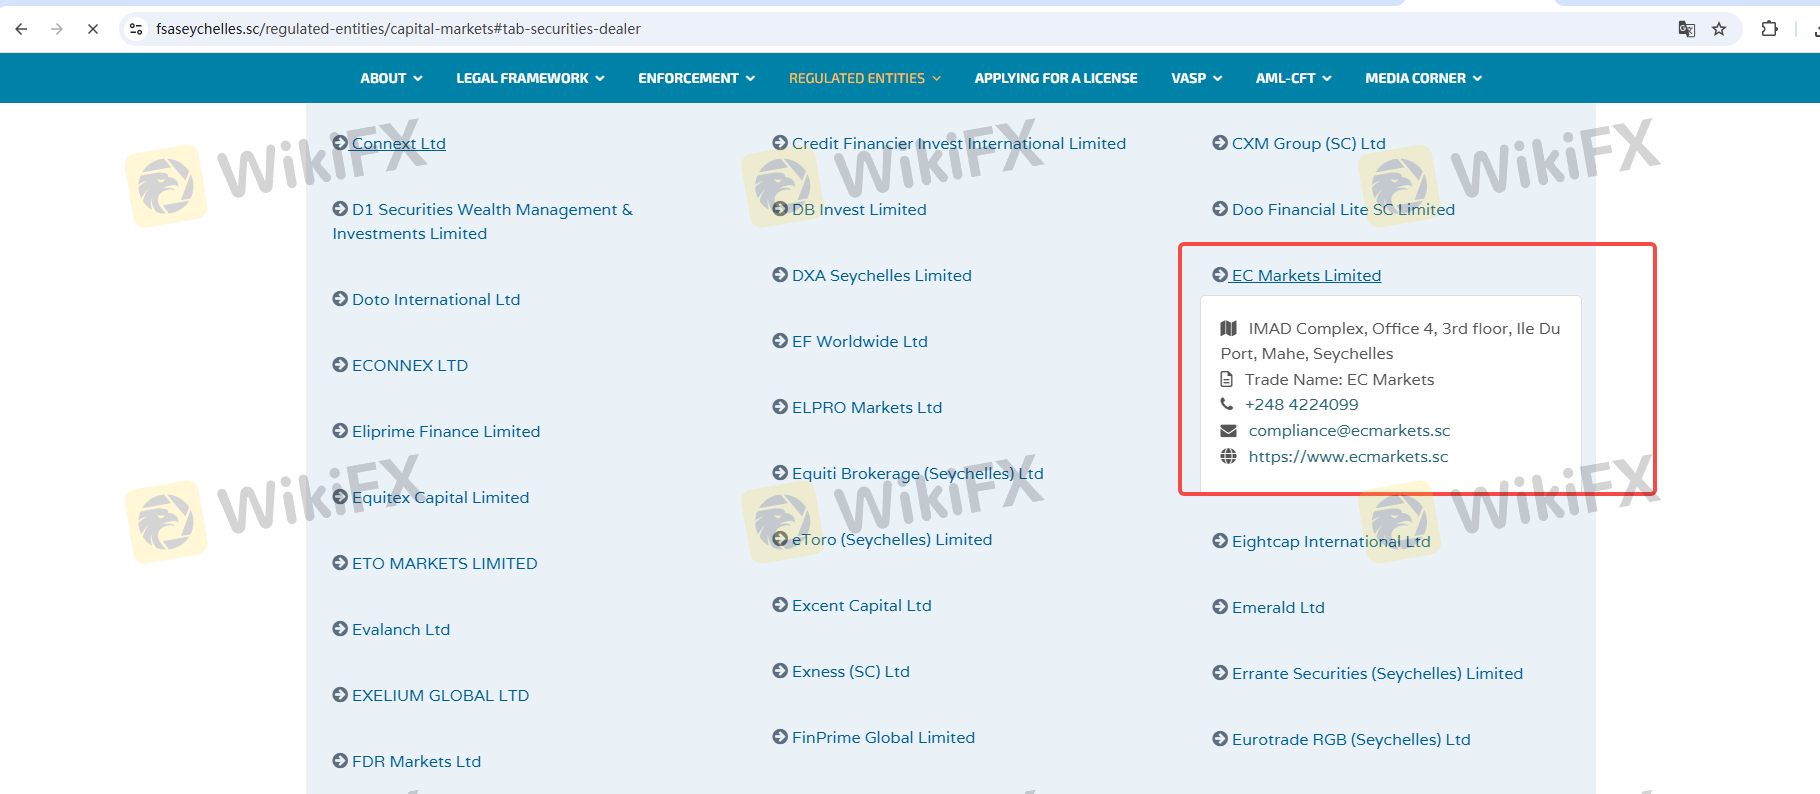Open Eurotrade RGB (Seychelles) Ltd details
The width and height of the screenshot is (1820, 794).
(1341, 739)
